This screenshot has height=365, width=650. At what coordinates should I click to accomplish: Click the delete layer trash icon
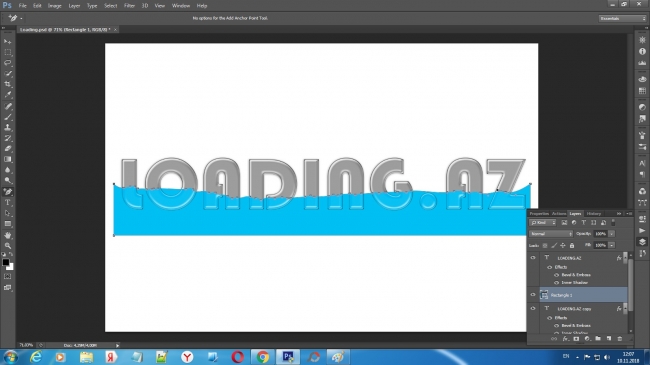[620, 339]
